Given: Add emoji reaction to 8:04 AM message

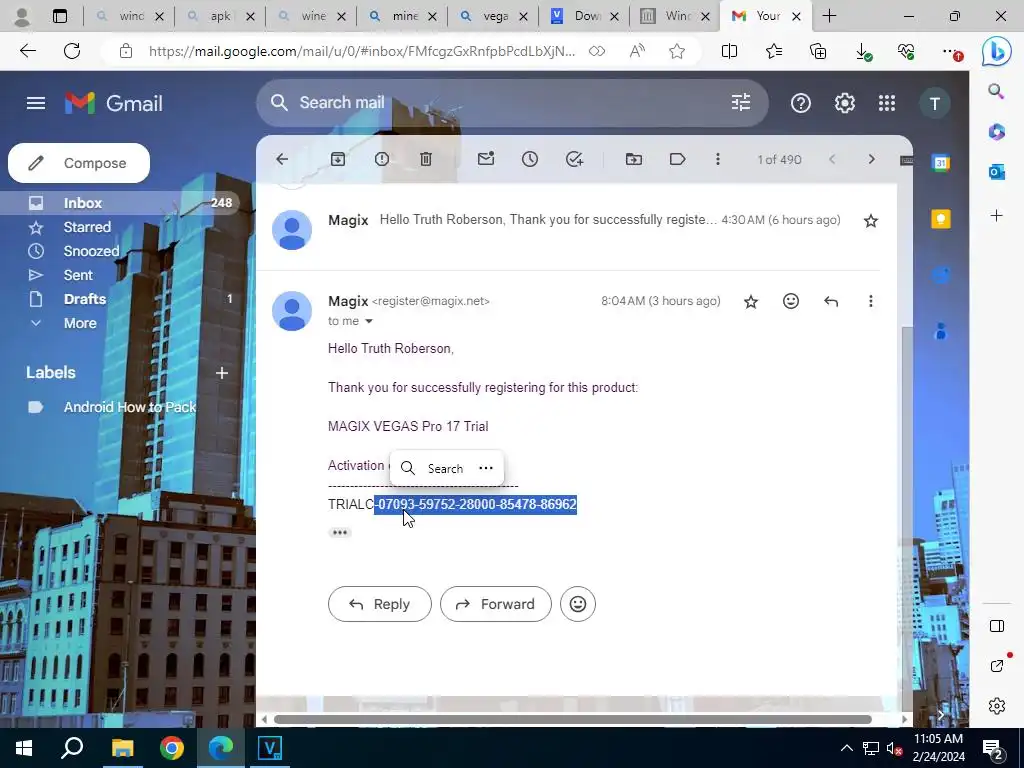Looking at the screenshot, I should tap(791, 301).
